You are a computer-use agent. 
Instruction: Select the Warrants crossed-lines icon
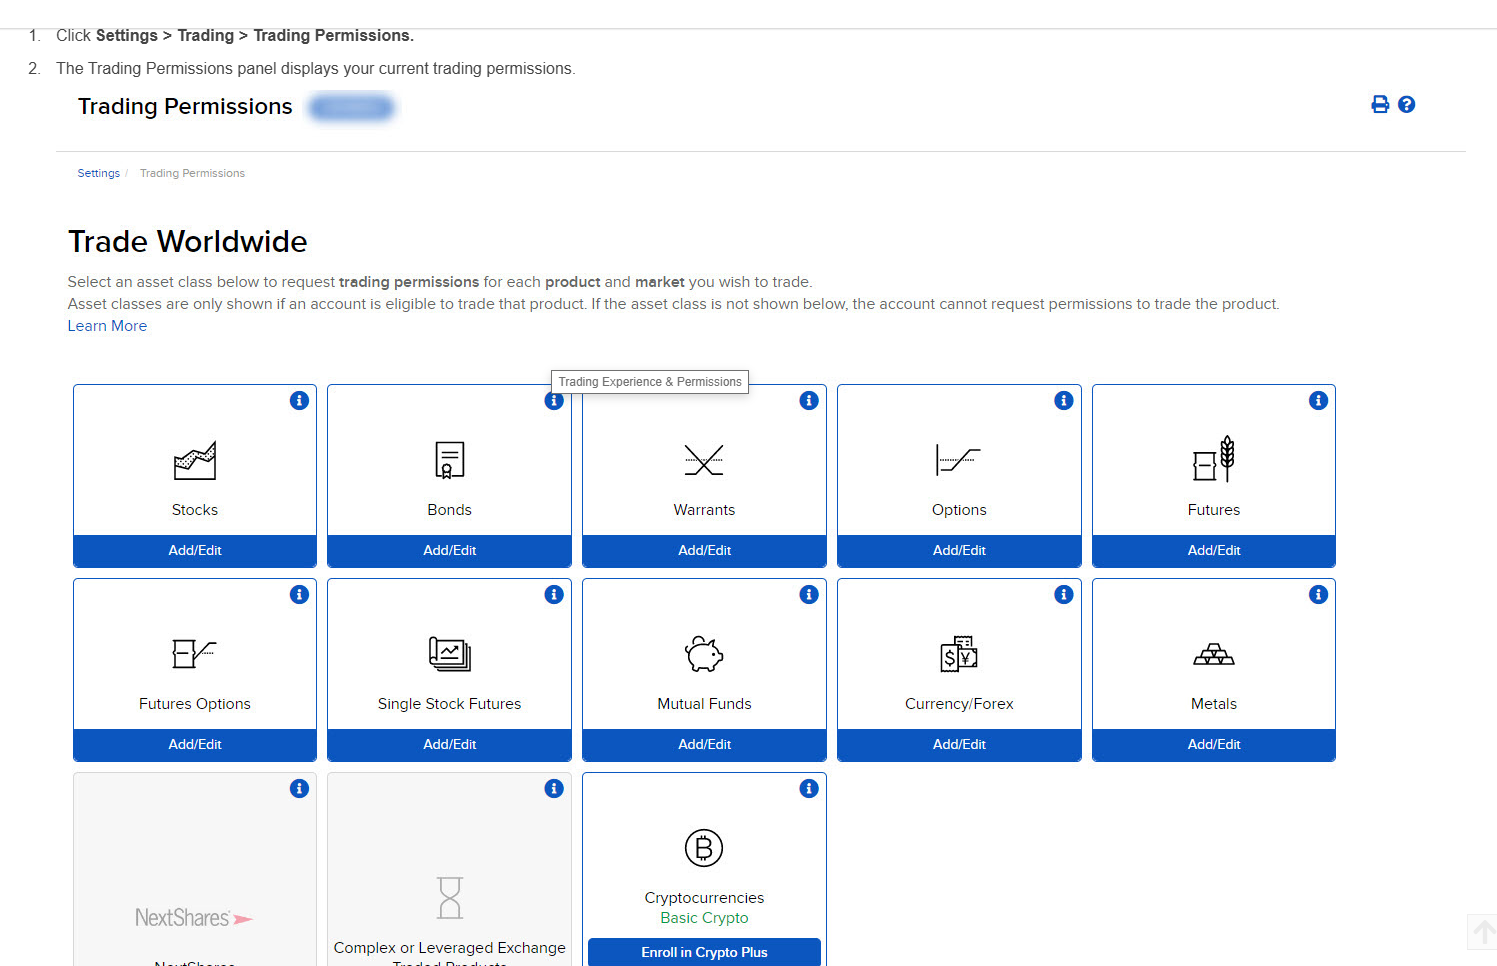point(704,460)
